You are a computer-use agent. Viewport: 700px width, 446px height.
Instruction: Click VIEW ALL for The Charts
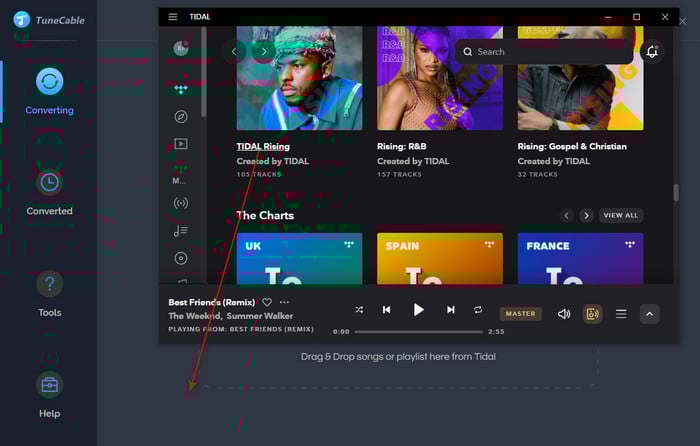pos(621,215)
